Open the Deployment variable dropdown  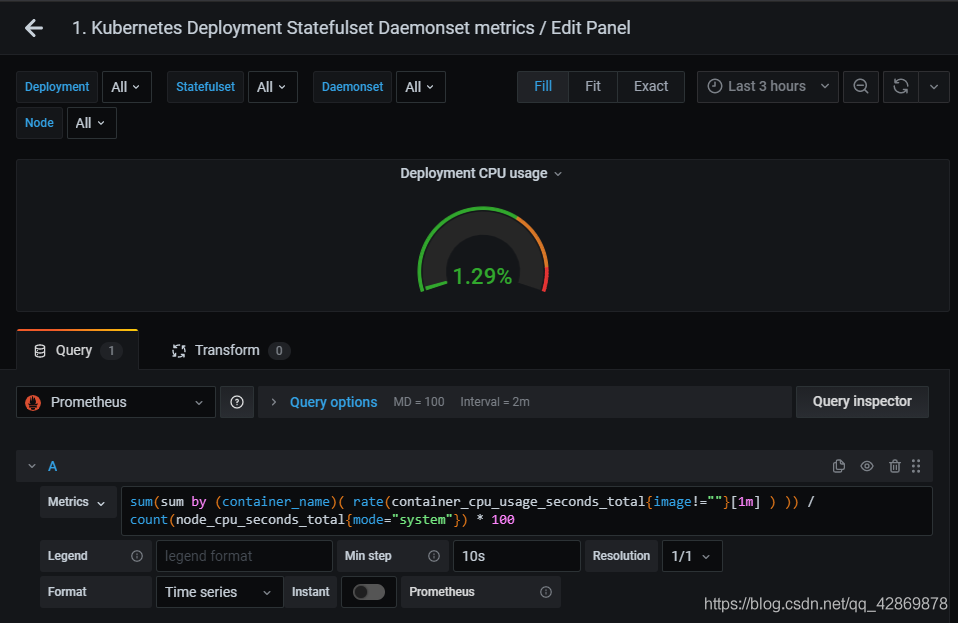click(x=126, y=87)
